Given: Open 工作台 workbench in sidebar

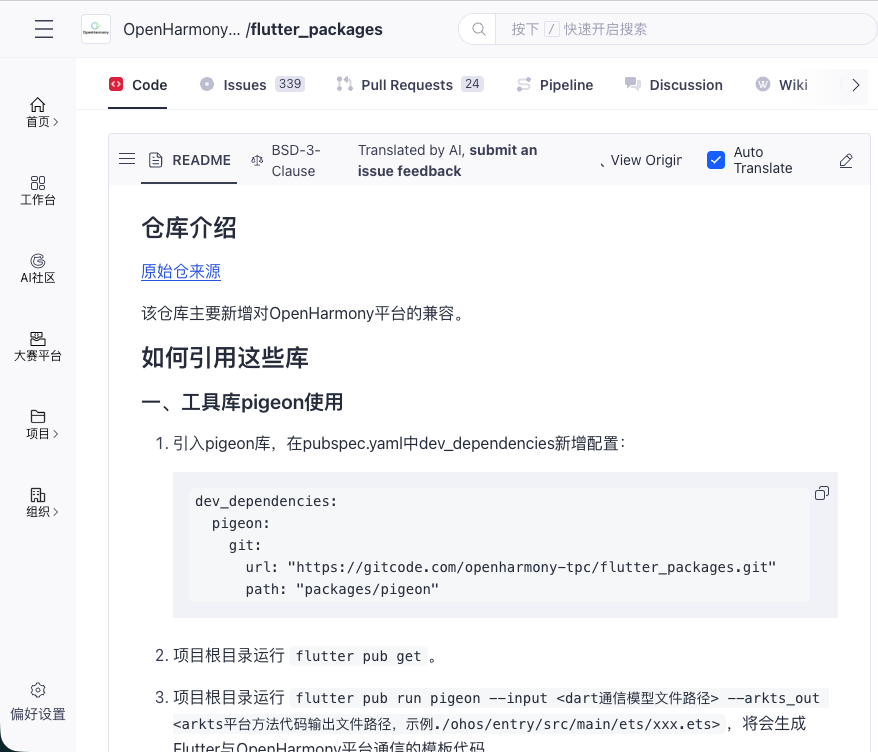Looking at the screenshot, I should pos(38,191).
